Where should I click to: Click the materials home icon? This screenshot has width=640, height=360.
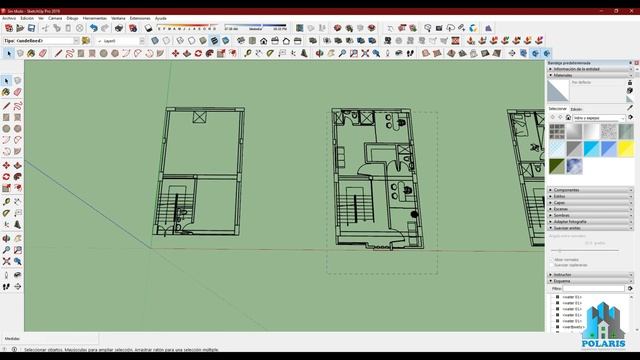coord(568,118)
